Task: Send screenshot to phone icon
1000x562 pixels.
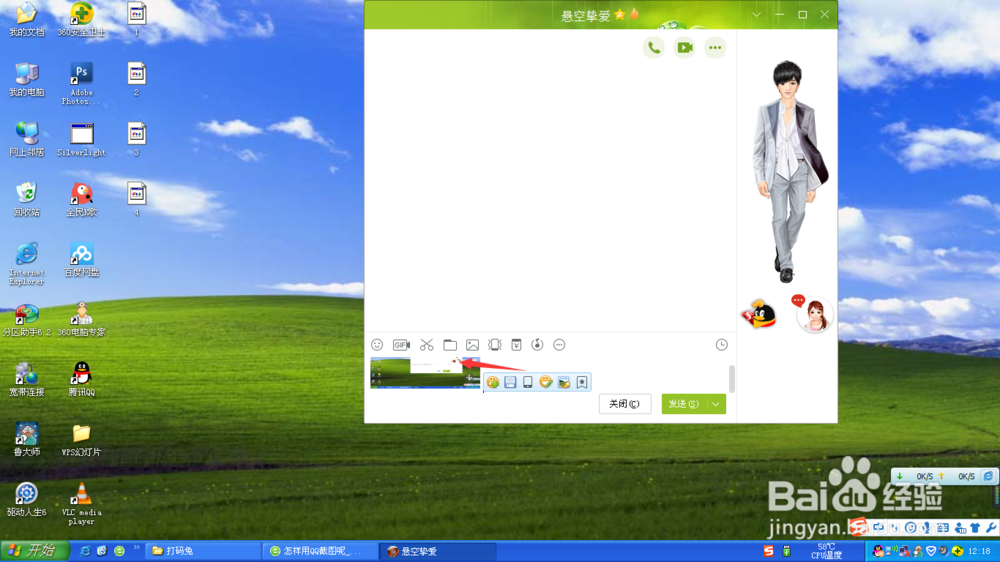Action: click(527, 382)
